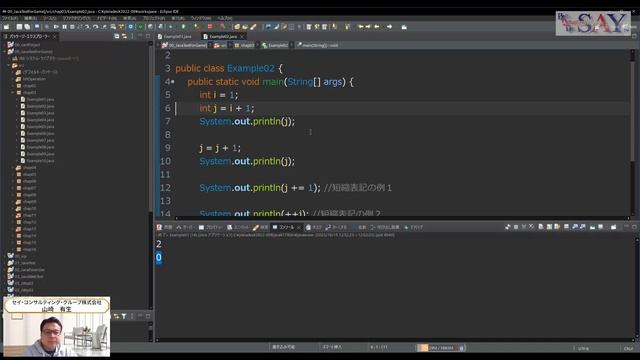
Task: Toggle Word Wrap in the console toolbar
Action: [x=557, y=227]
